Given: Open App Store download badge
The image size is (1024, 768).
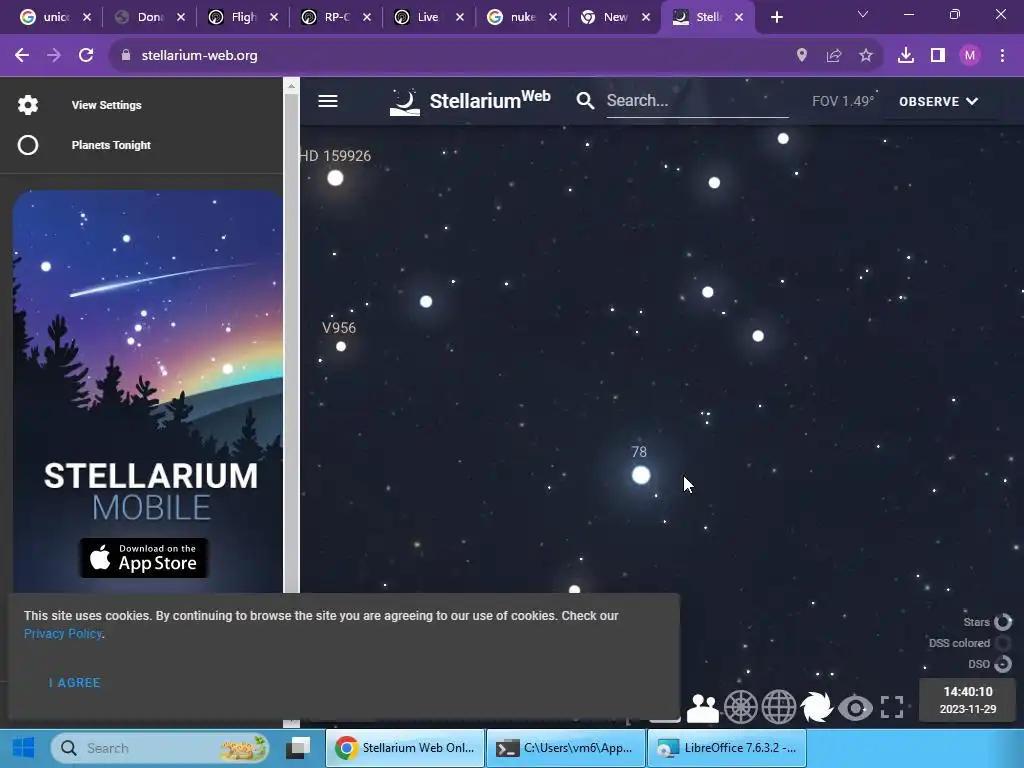Looking at the screenshot, I should [x=144, y=558].
